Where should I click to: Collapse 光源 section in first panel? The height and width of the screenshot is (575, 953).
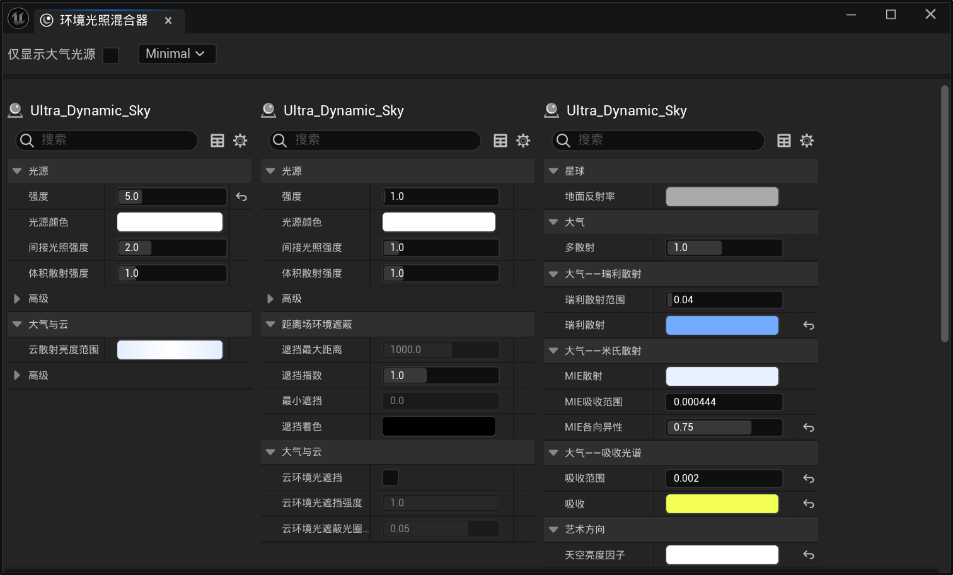[x=17, y=171]
